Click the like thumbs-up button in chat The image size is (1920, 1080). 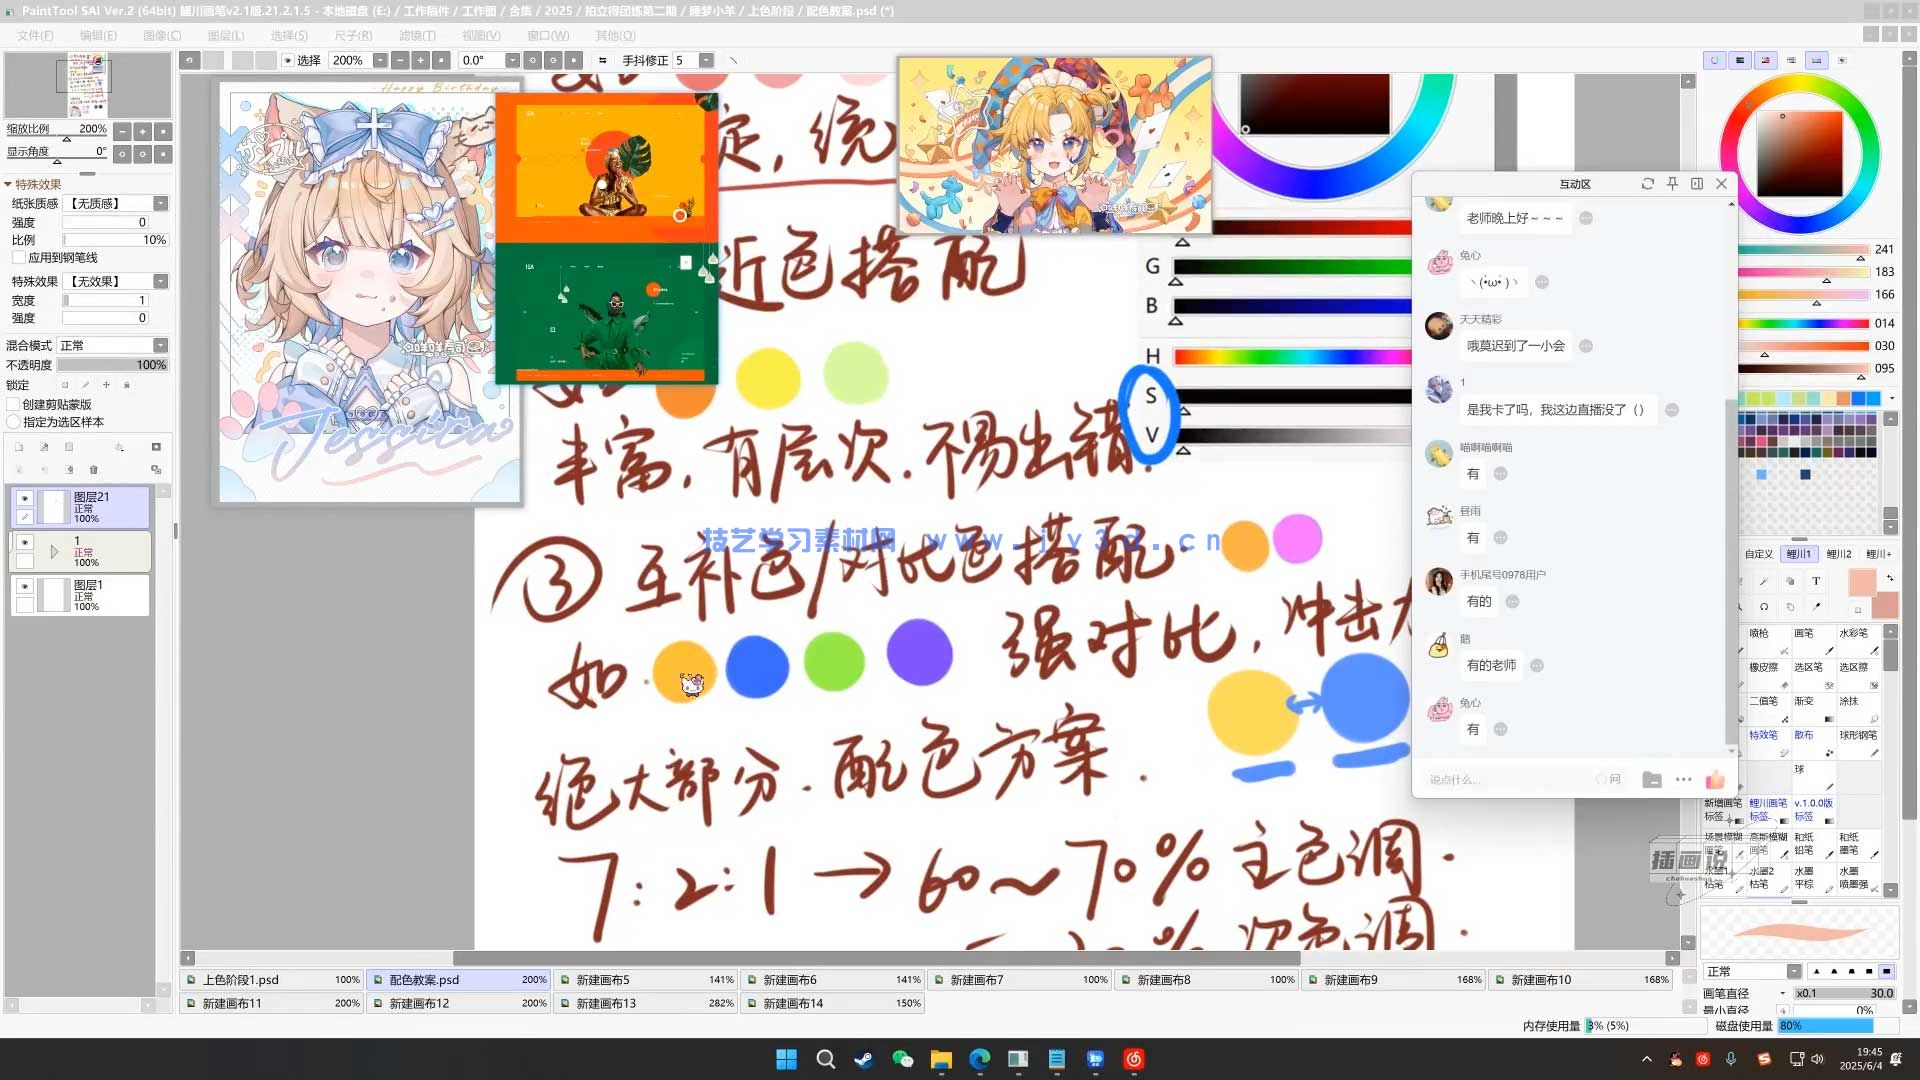pos(1716,779)
